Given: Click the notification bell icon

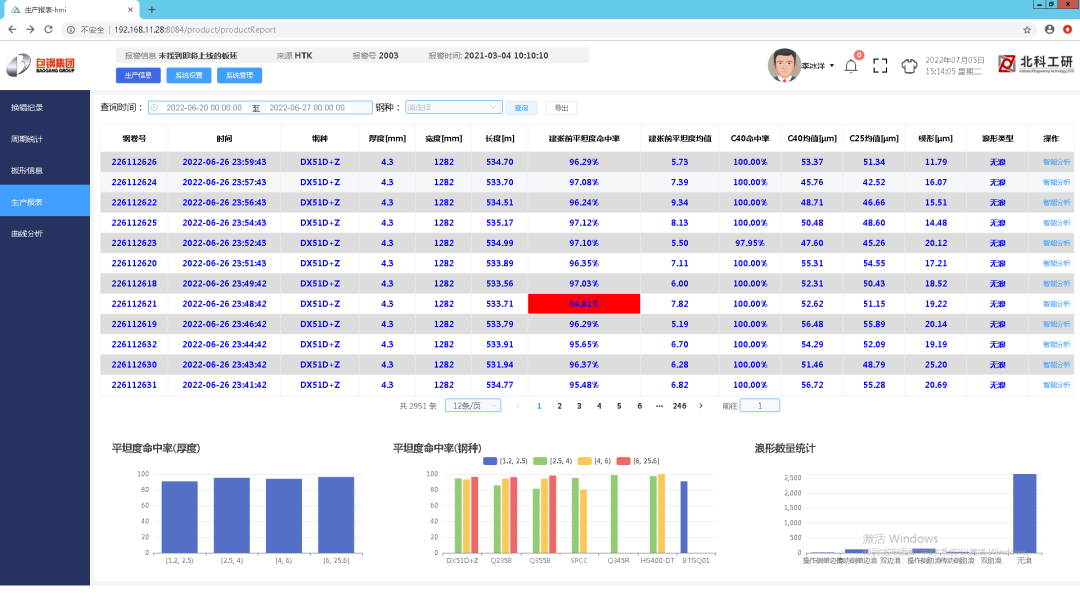Looking at the screenshot, I should coord(851,66).
